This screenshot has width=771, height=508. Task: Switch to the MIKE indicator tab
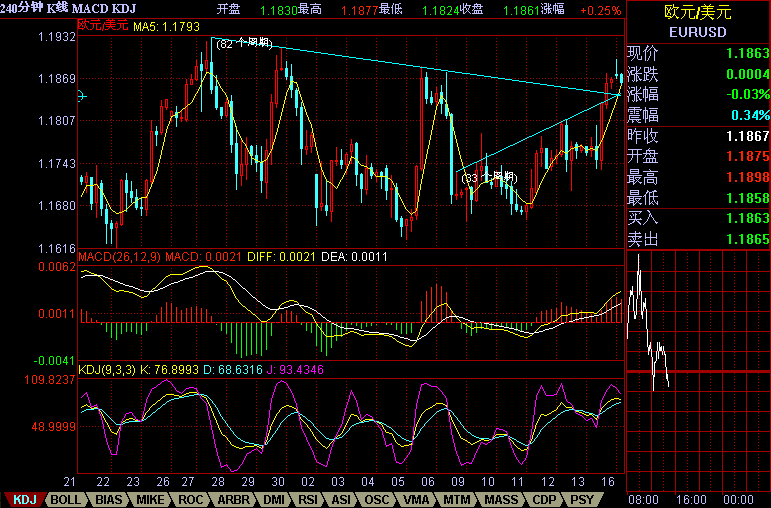point(150,500)
